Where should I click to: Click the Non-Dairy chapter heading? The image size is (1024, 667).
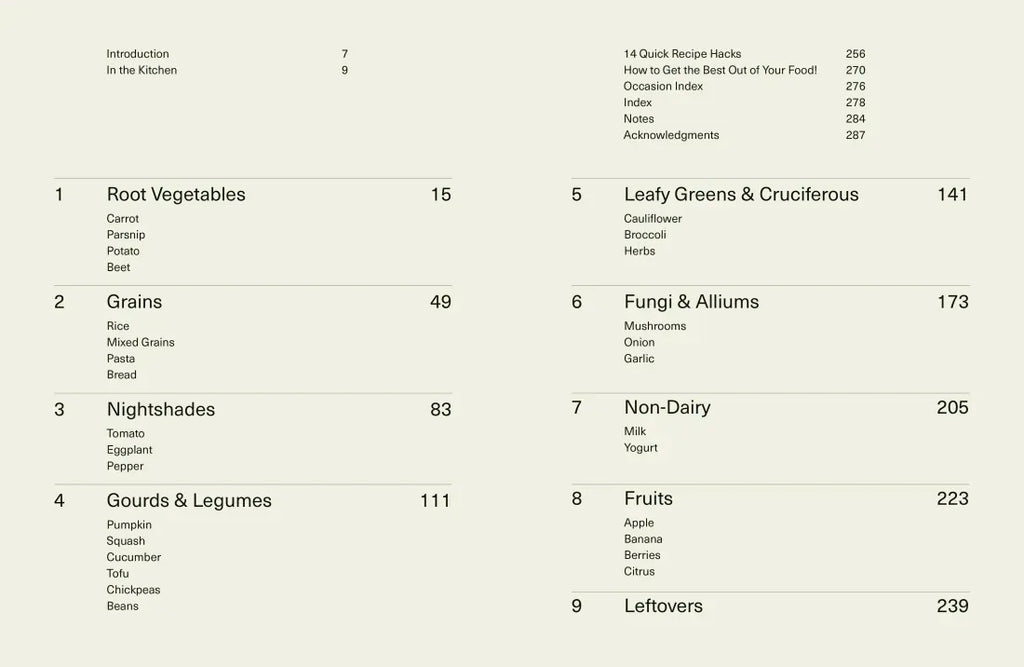point(667,407)
